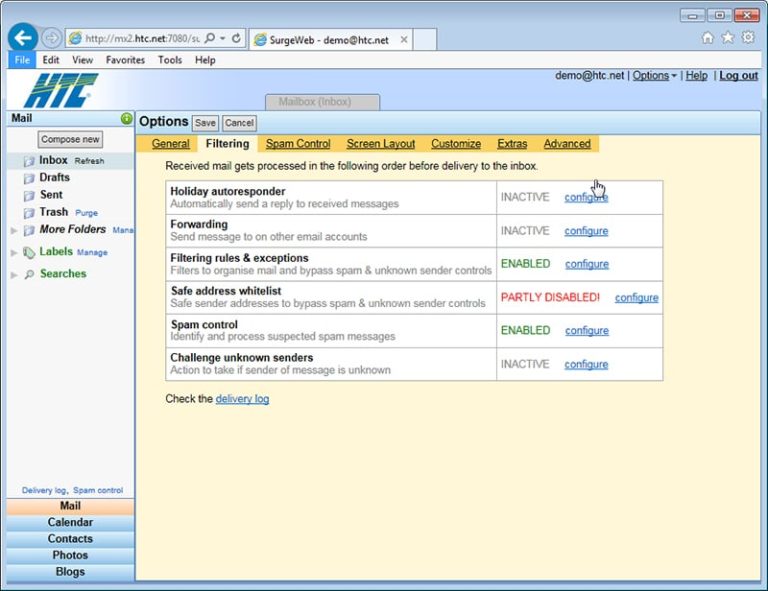The height and width of the screenshot is (591, 768).
Task: Open the Blogs section
Action: click(70, 572)
